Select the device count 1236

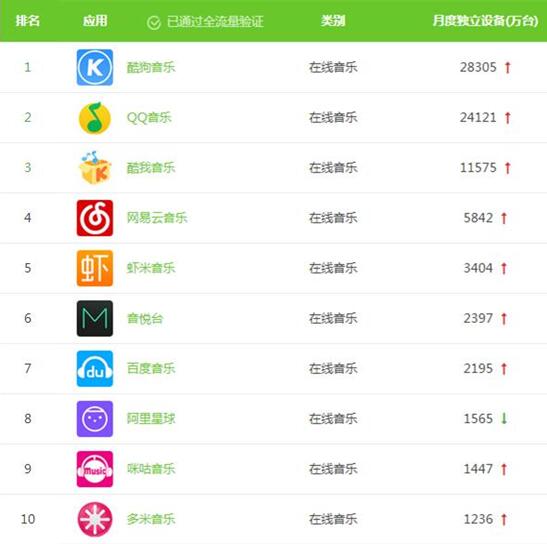[478, 519]
